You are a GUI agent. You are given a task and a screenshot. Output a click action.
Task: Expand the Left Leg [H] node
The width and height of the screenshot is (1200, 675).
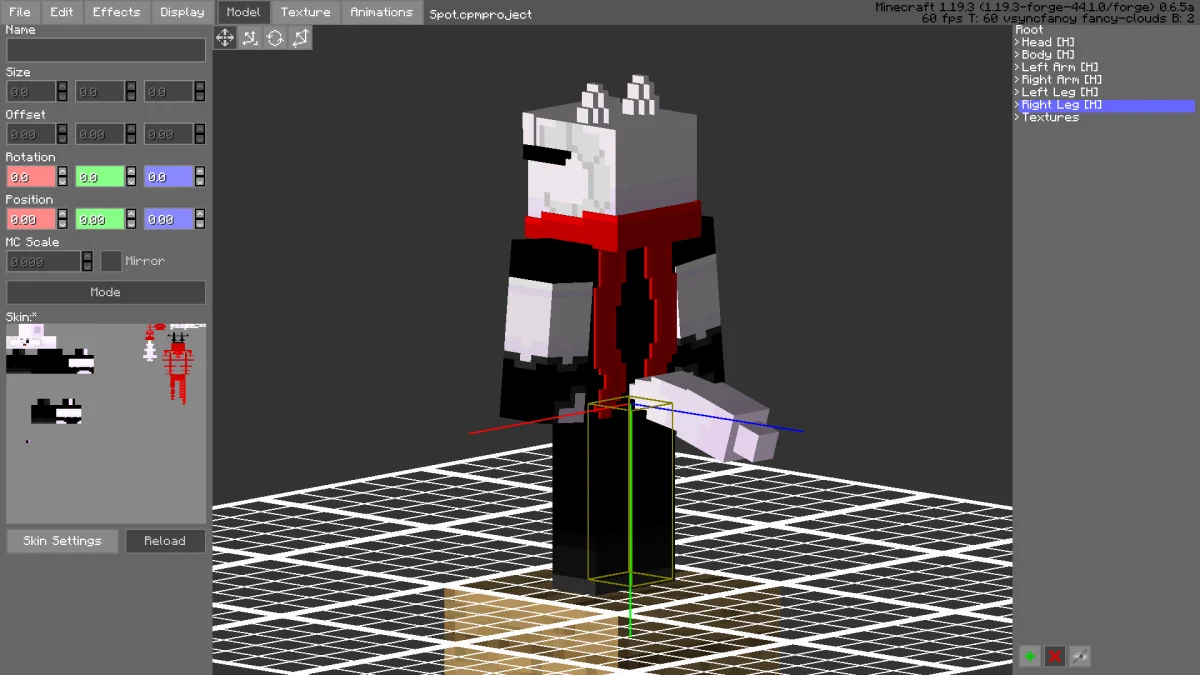tap(1017, 92)
